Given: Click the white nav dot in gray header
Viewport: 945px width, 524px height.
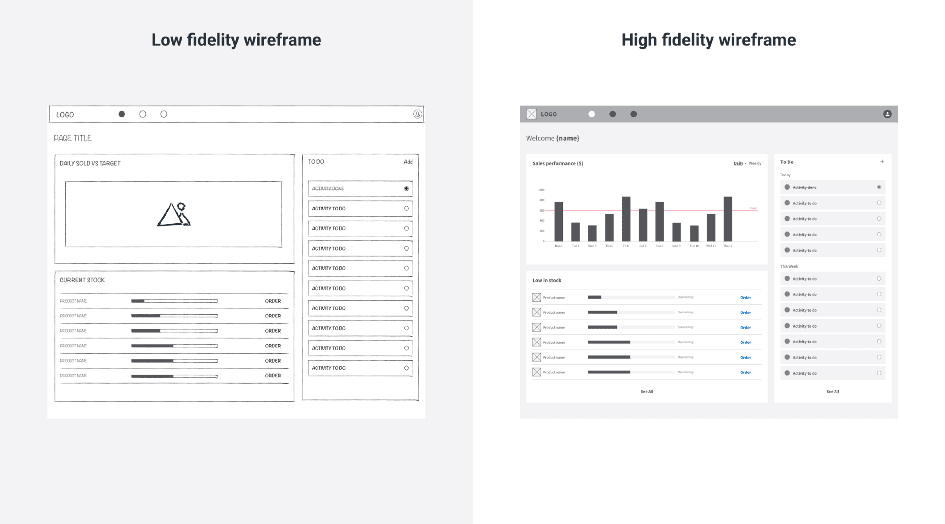Looking at the screenshot, I should (591, 114).
